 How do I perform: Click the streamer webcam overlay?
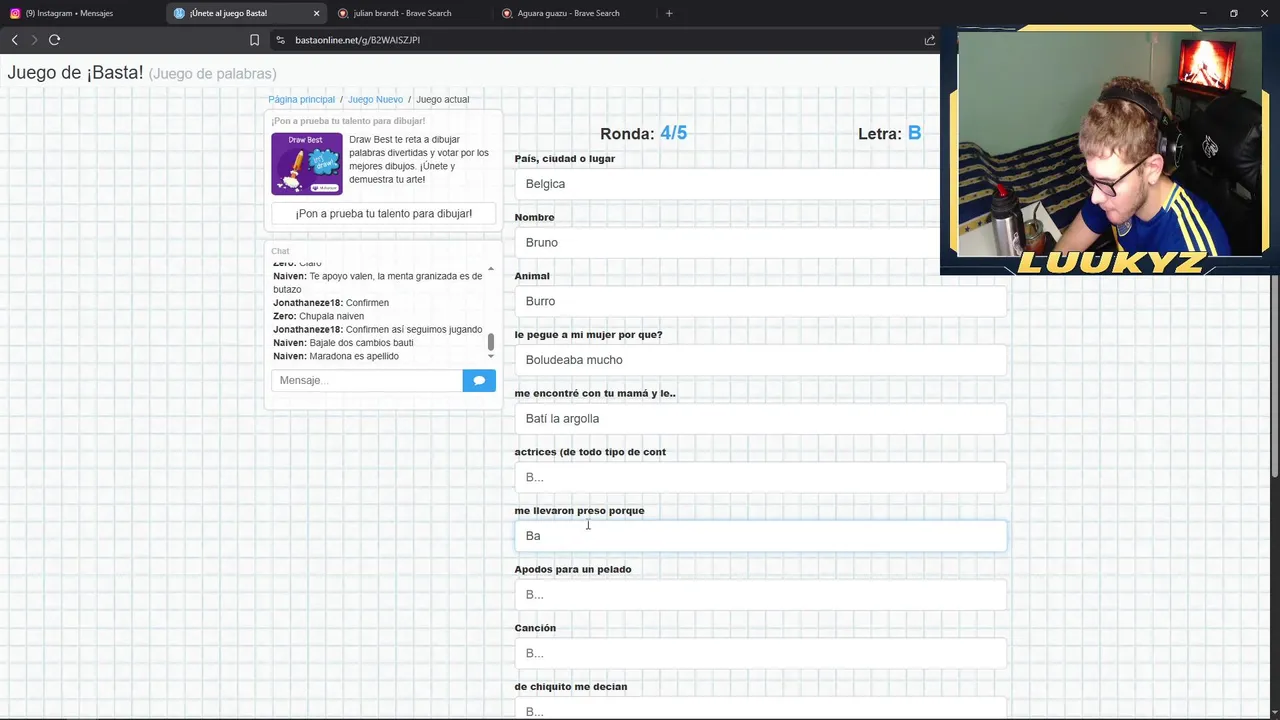point(1110,150)
